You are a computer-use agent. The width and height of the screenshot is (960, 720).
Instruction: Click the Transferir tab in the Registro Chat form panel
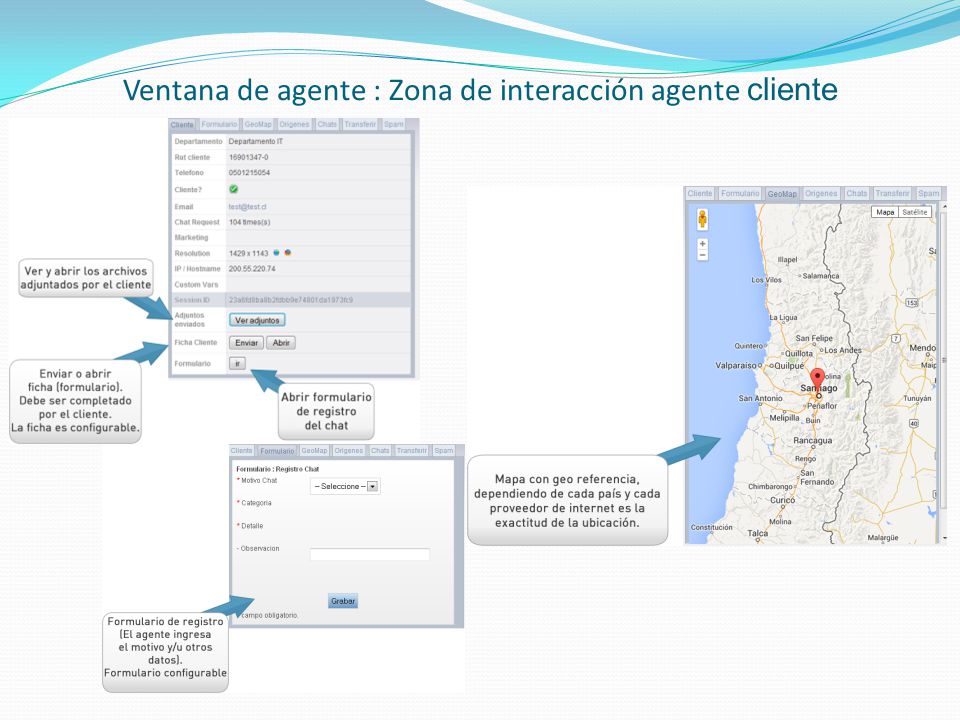click(x=411, y=451)
